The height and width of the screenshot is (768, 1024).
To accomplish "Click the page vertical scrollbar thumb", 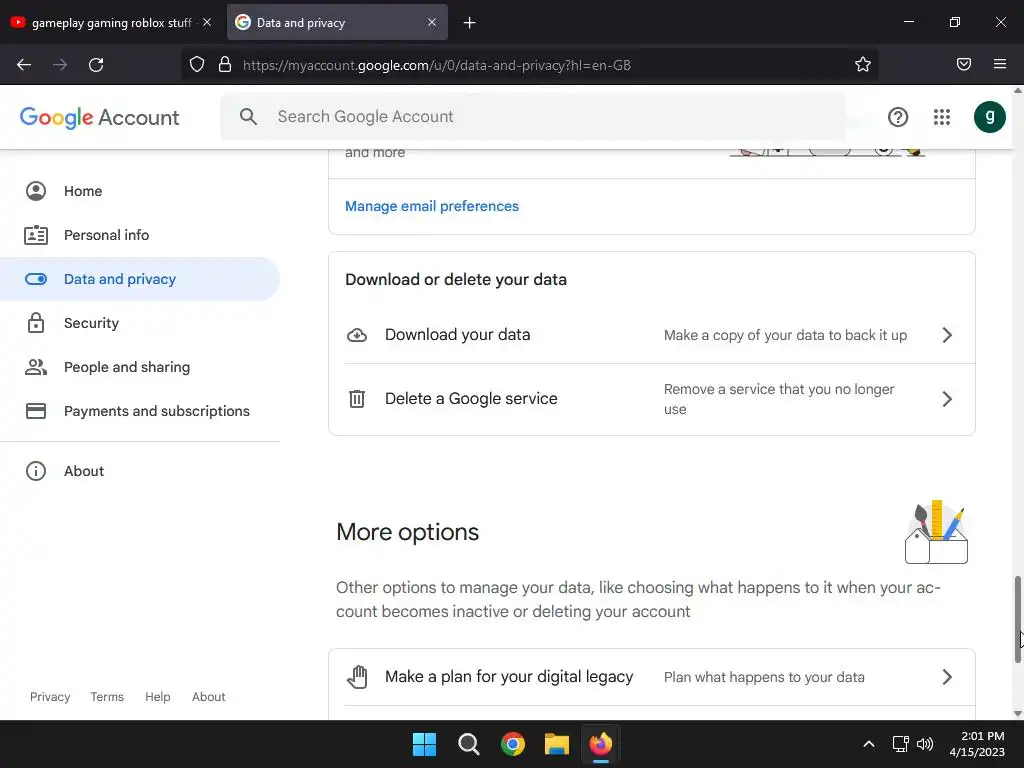I will pyautogui.click(x=1017, y=620).
